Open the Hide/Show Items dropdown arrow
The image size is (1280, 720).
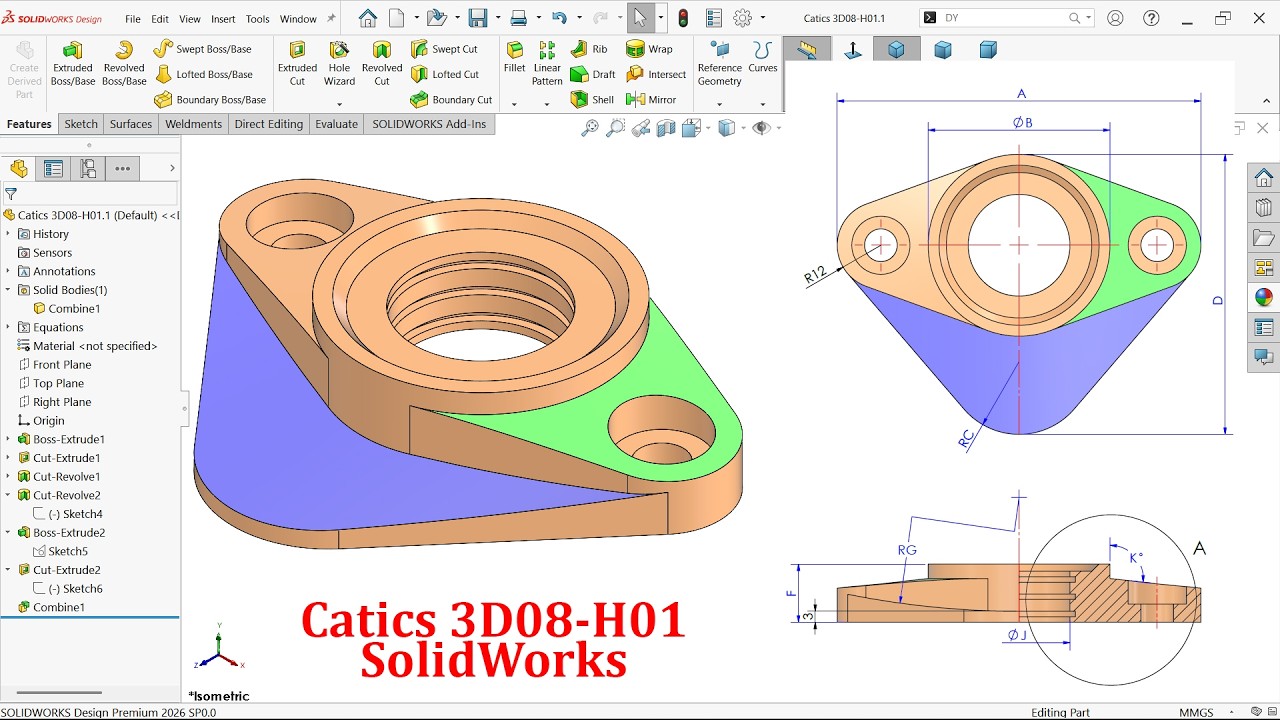click(x=779, y=128)
